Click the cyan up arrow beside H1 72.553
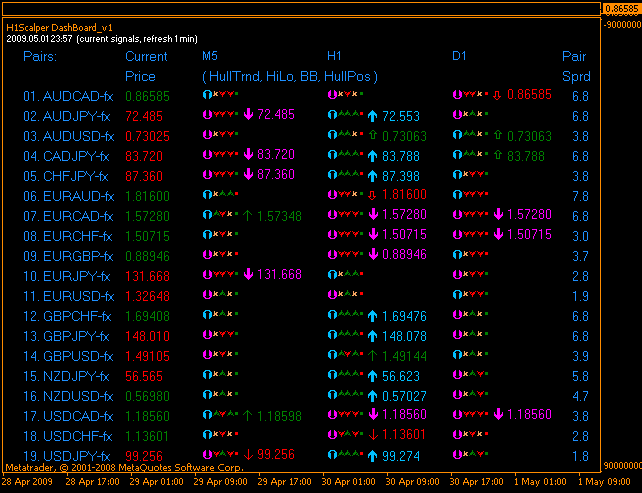 [x=372, y=116]
